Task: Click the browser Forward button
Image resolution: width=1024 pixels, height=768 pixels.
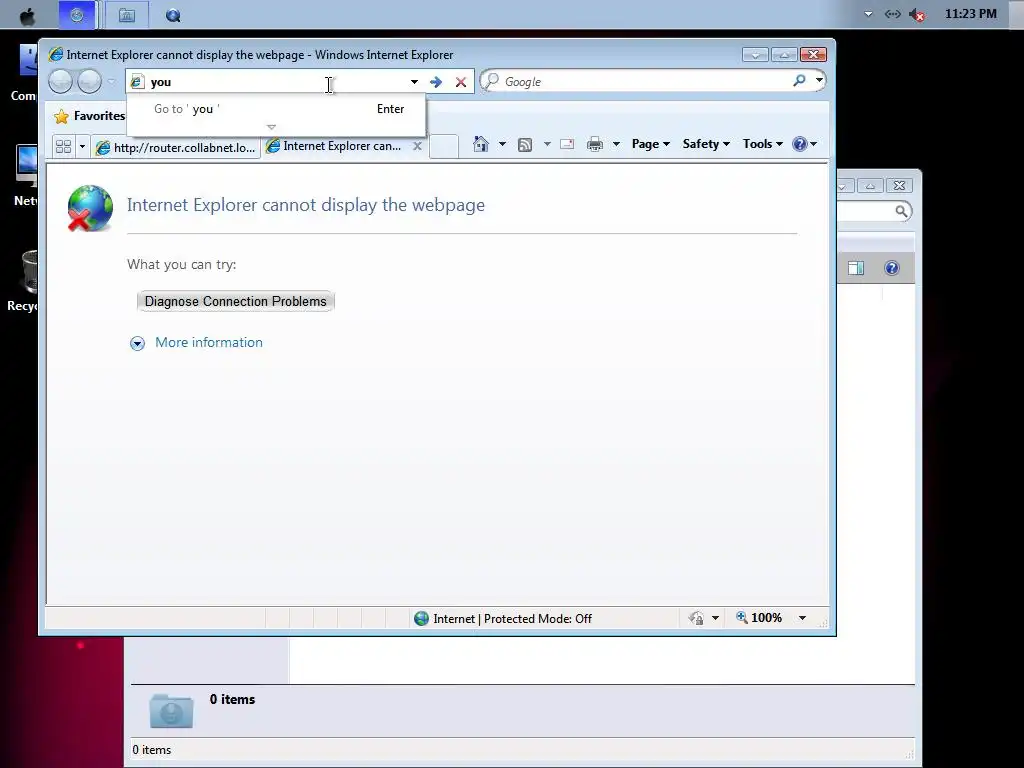Action: (x=89, y=82)
